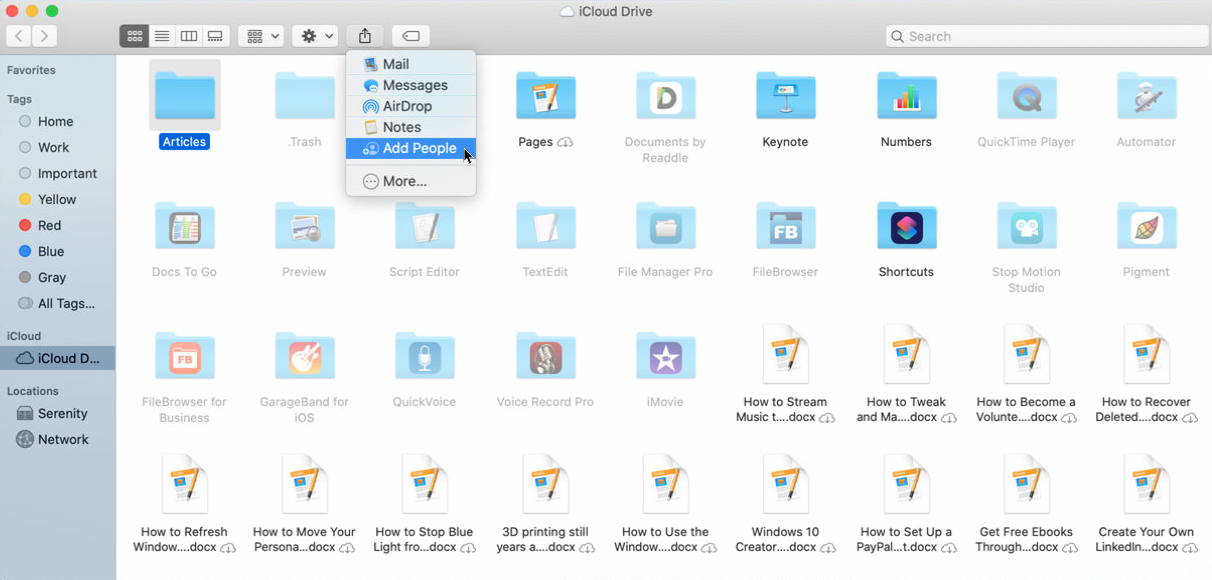
Task: Click in the Search field
Action: [x=1047, y=36]
